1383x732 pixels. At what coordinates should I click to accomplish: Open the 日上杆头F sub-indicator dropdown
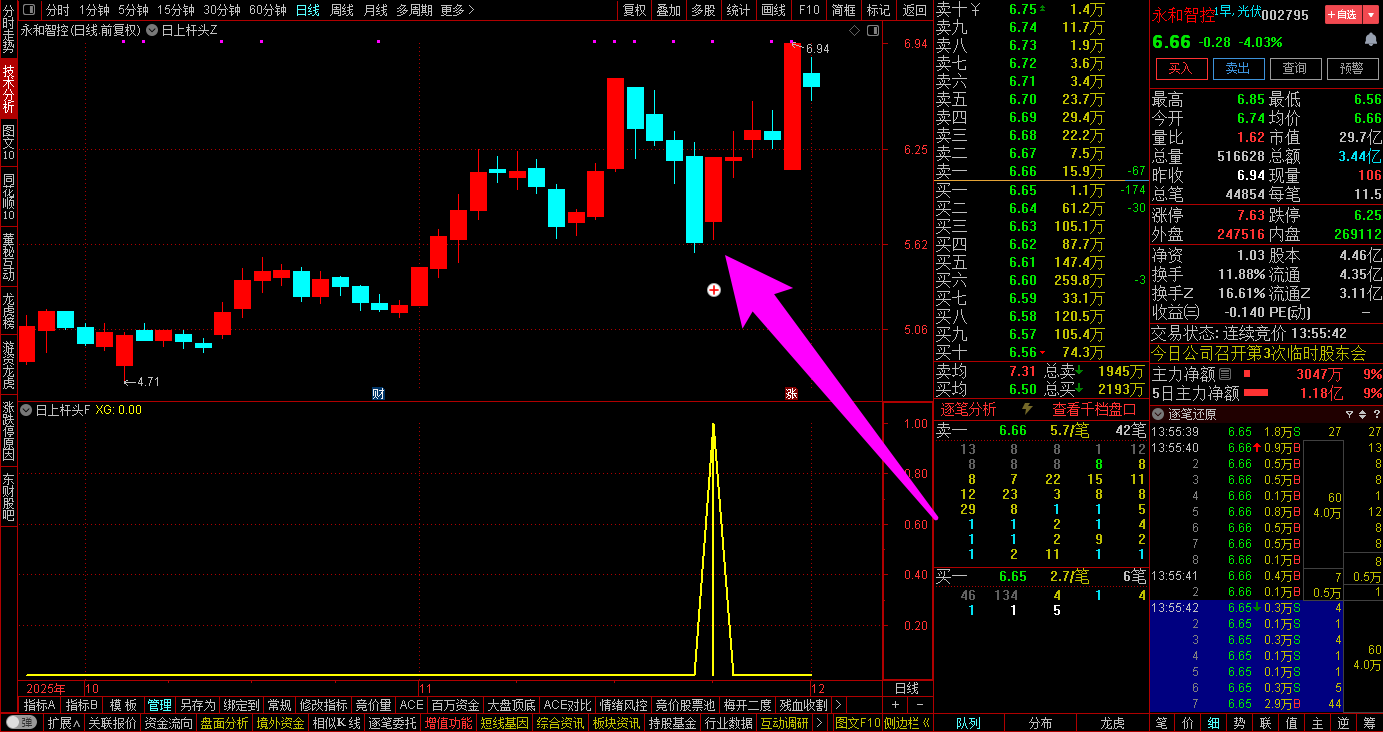click(x=27, y=410)
